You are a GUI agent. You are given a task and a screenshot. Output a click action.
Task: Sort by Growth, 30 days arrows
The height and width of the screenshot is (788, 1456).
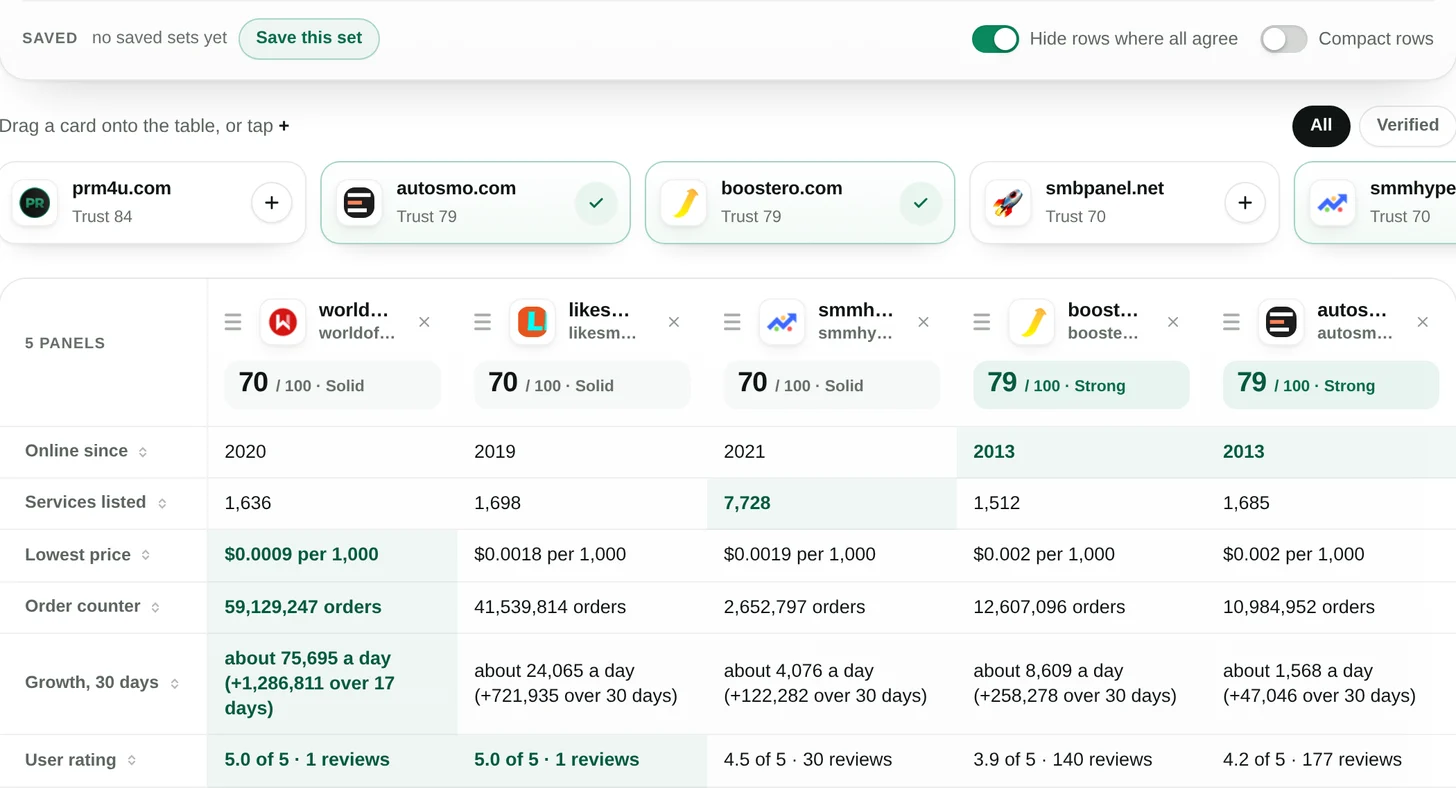coord(174,684)
